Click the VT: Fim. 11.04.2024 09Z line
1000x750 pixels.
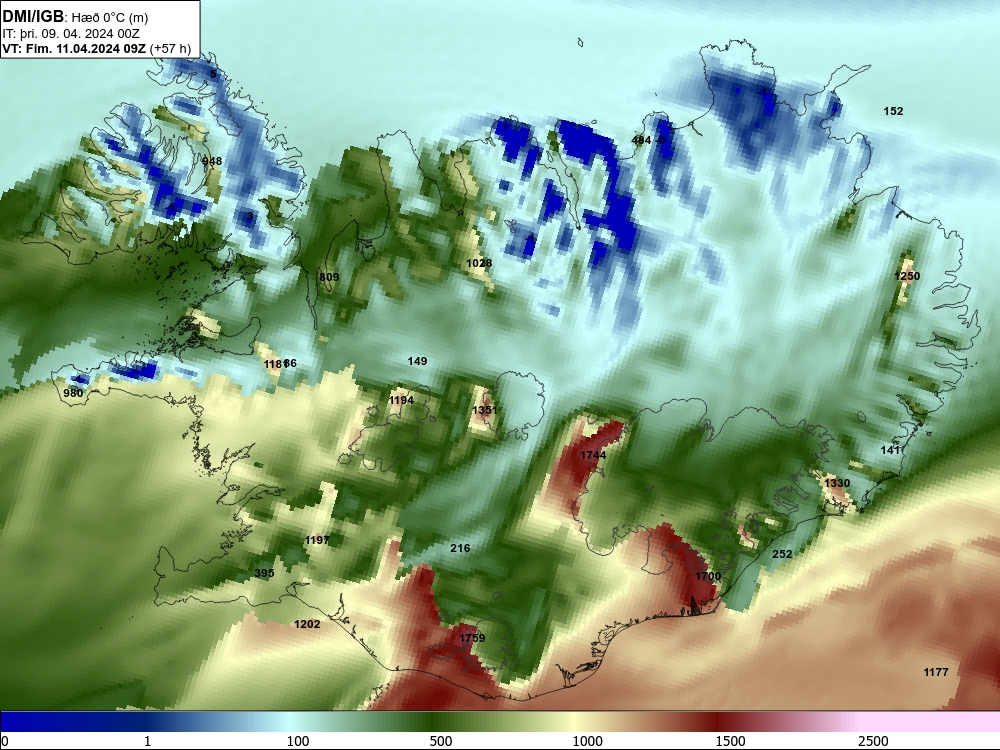[97, 48]
